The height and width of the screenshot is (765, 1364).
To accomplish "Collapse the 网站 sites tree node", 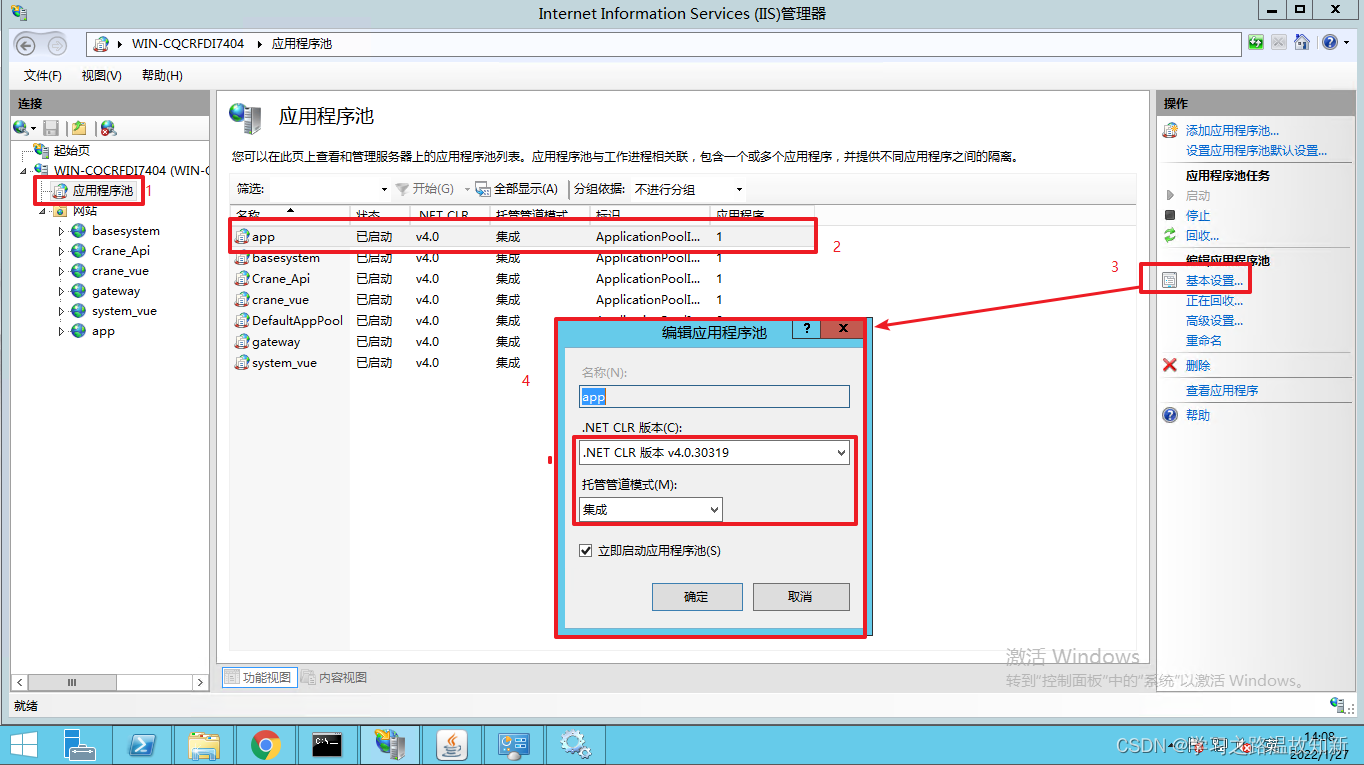I will point(42,211).
